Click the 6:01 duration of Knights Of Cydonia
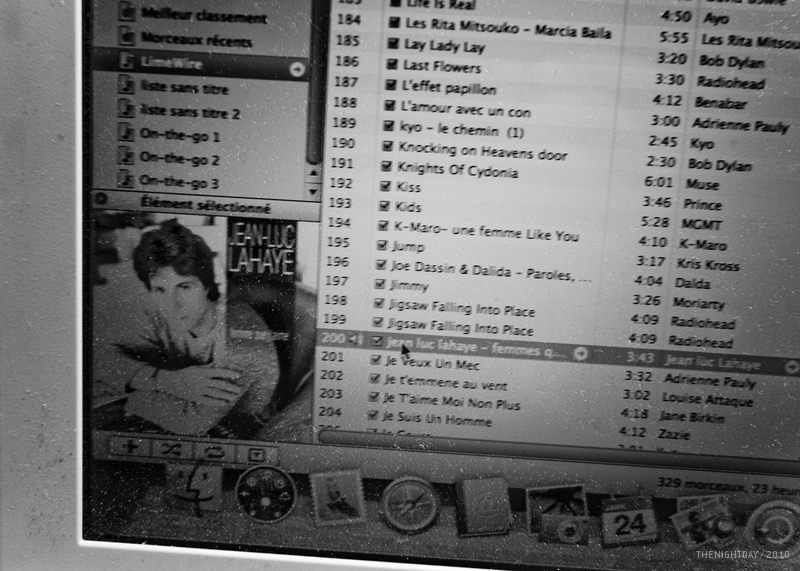 (x=658, y=182)
